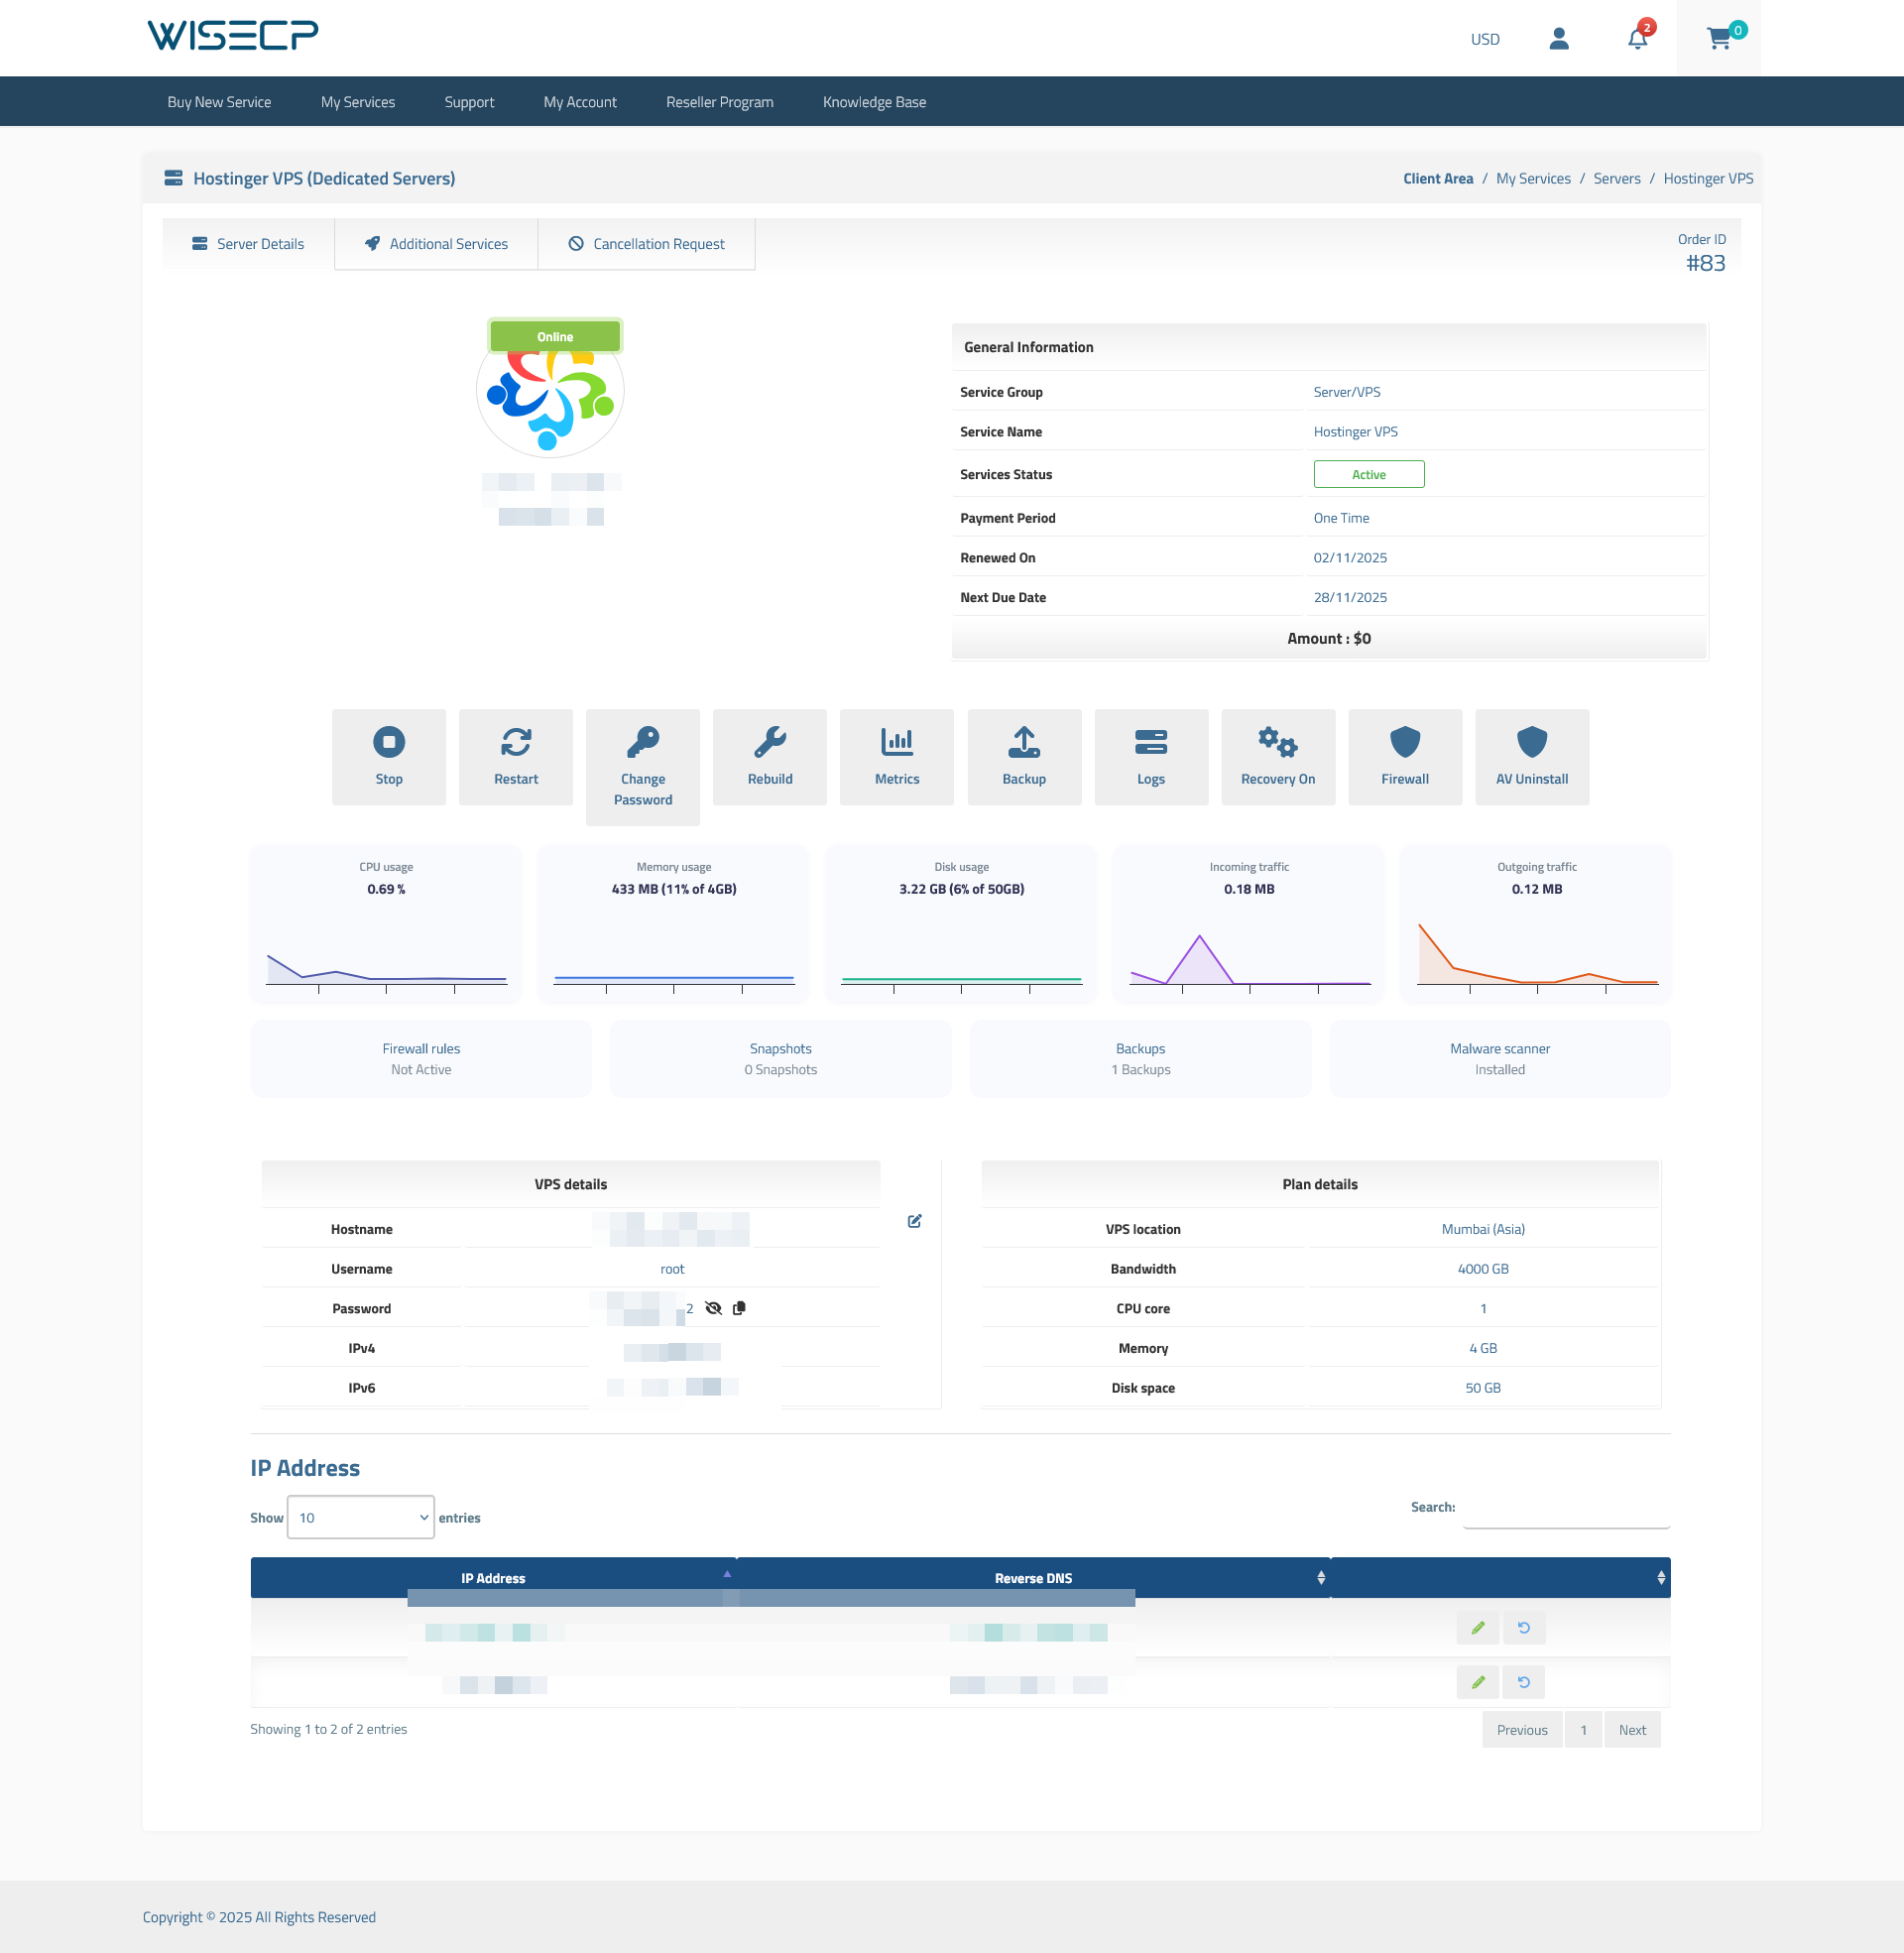Open the USD currency selector
Screen dimensions: 1904x1953
click(1485, 39)
